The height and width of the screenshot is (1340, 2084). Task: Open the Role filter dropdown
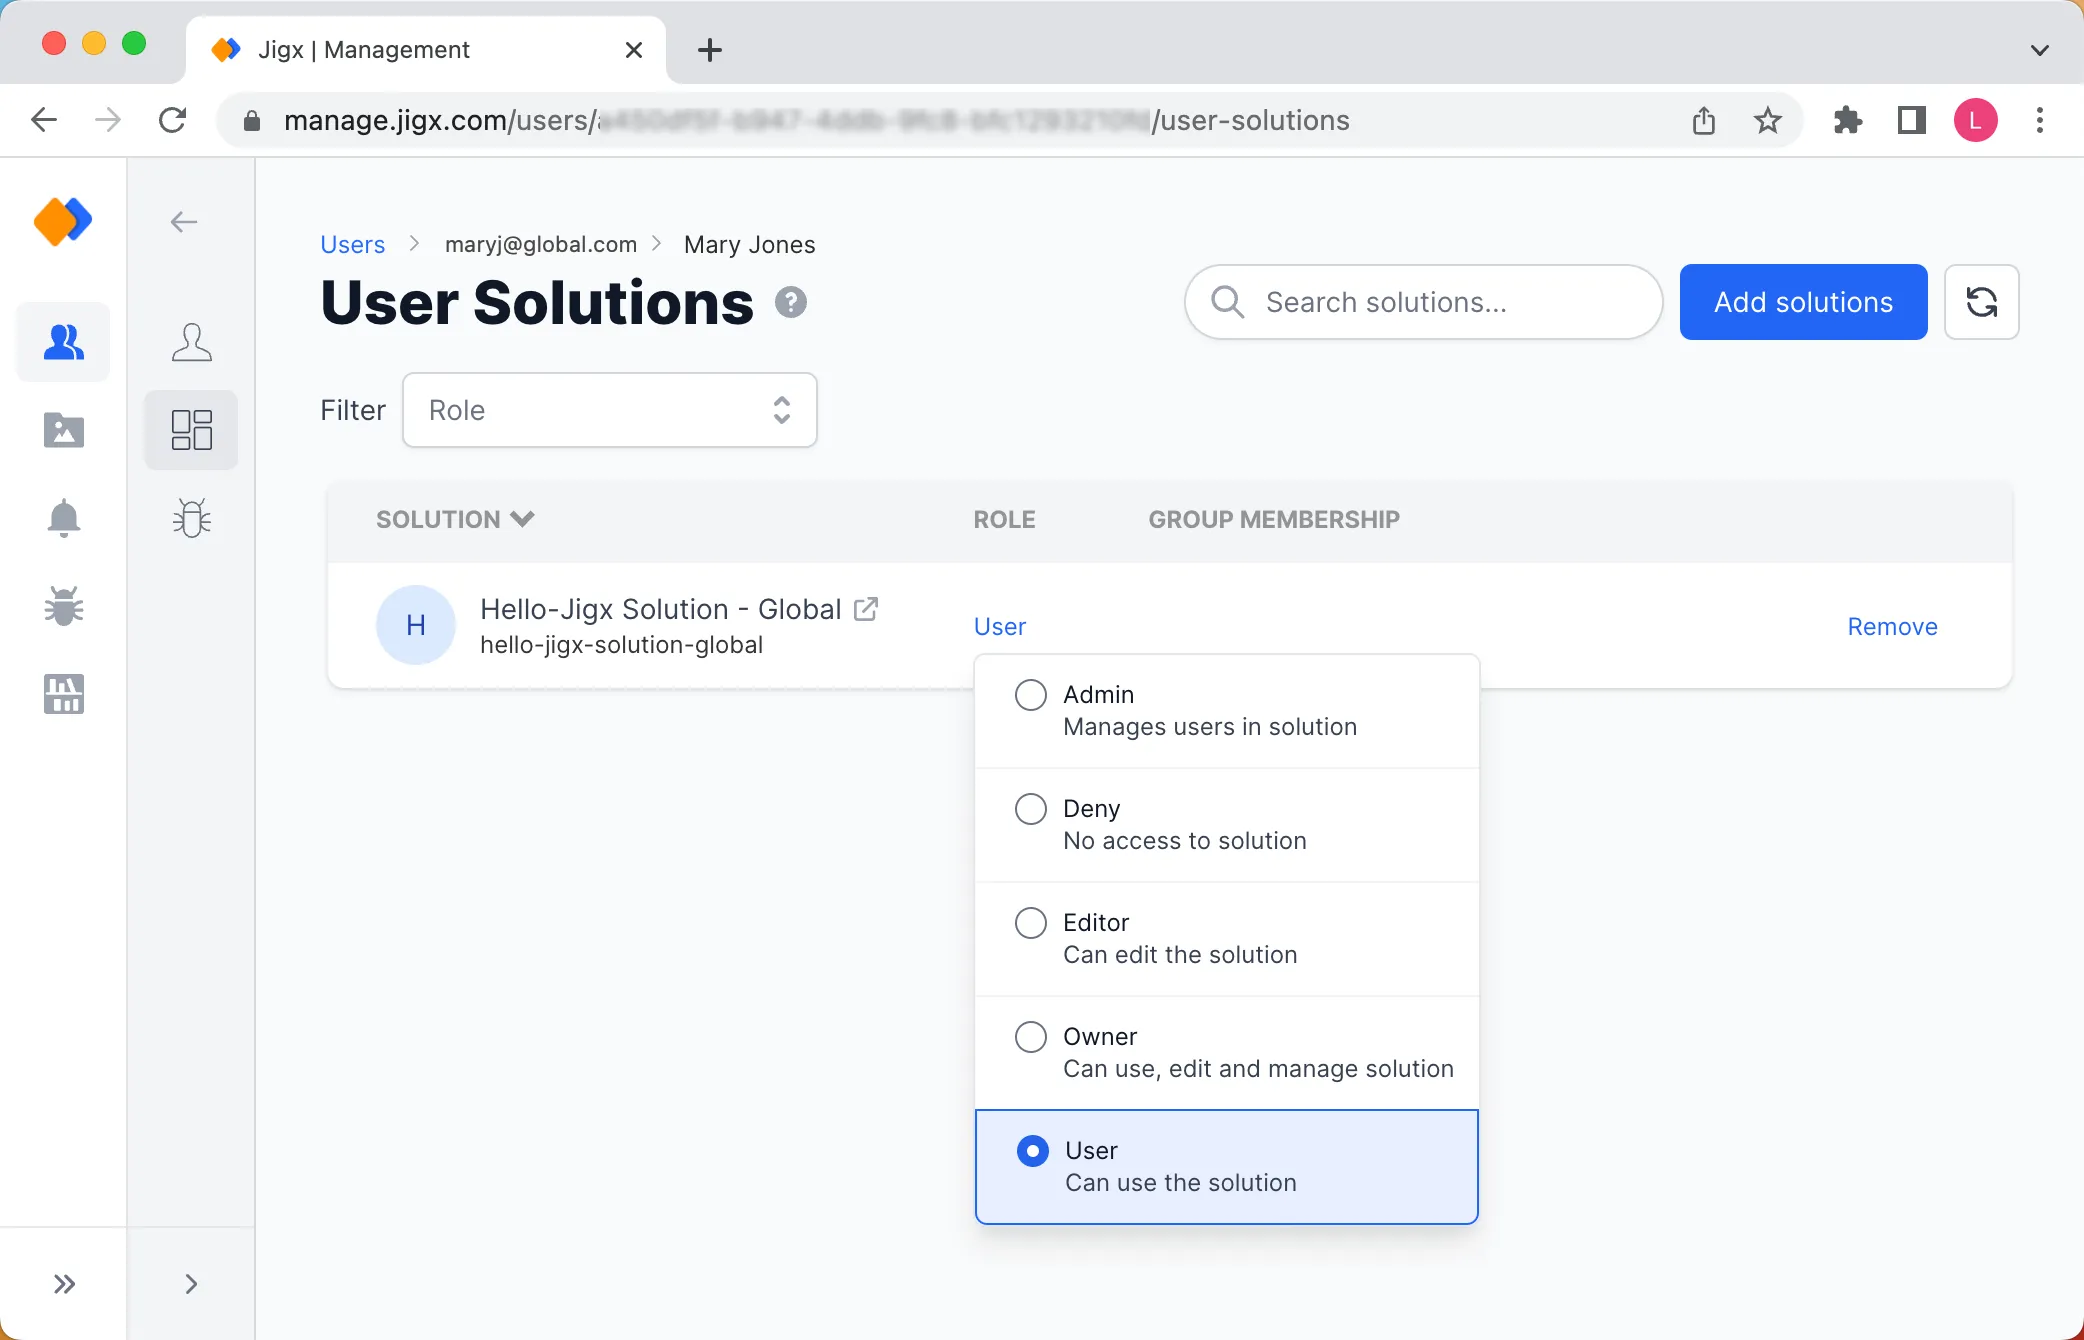(x=610, y=410)
